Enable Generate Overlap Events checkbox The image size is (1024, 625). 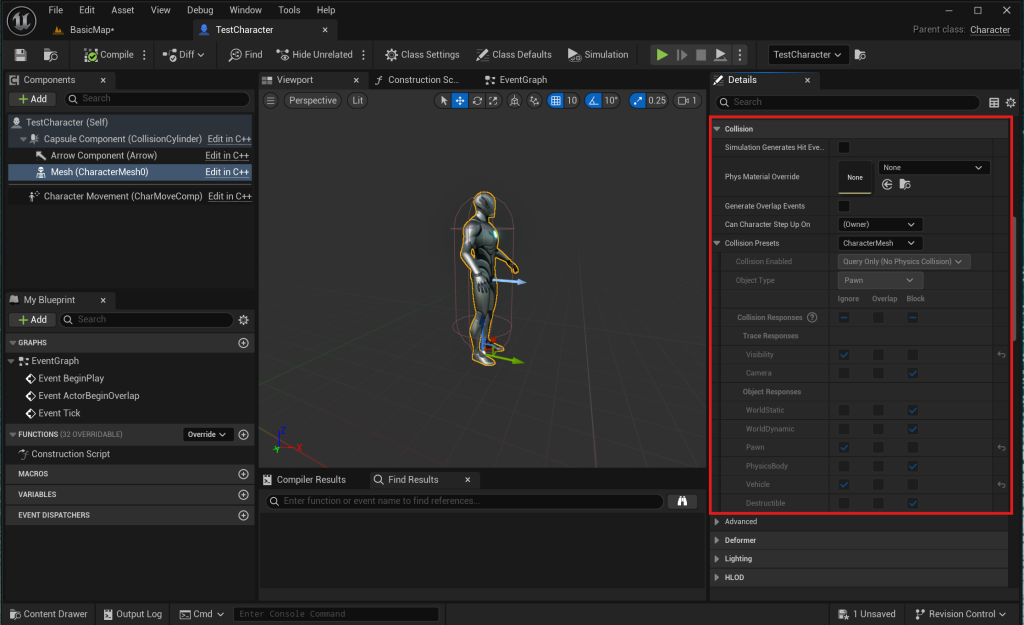tap(844, 206)
